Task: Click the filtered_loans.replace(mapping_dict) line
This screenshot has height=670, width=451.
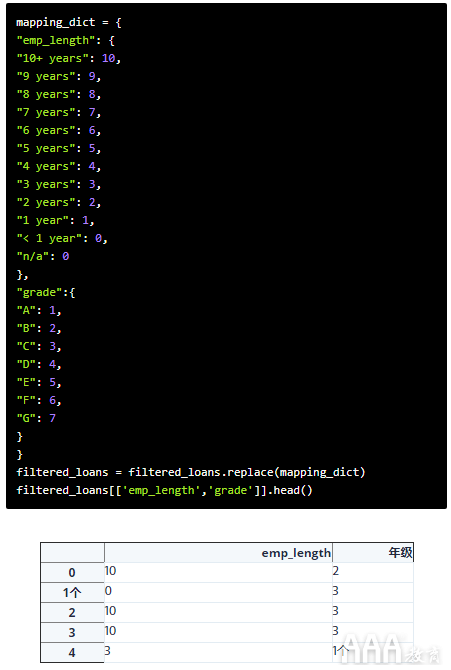Action: [191, 472]
